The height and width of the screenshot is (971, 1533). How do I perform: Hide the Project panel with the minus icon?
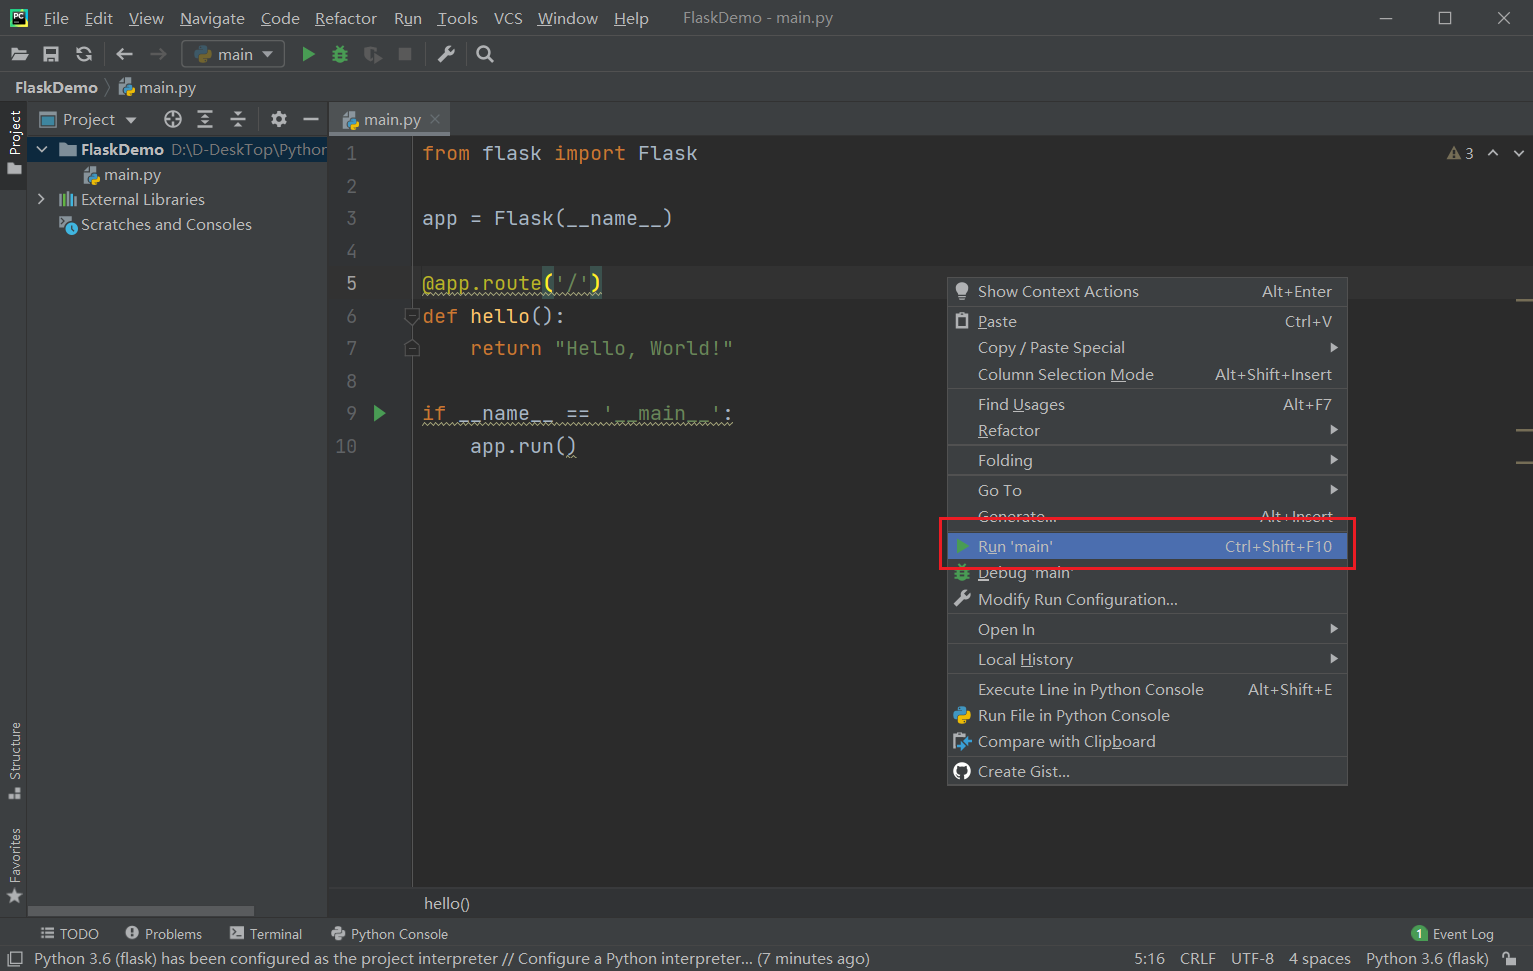coord(311,119)
